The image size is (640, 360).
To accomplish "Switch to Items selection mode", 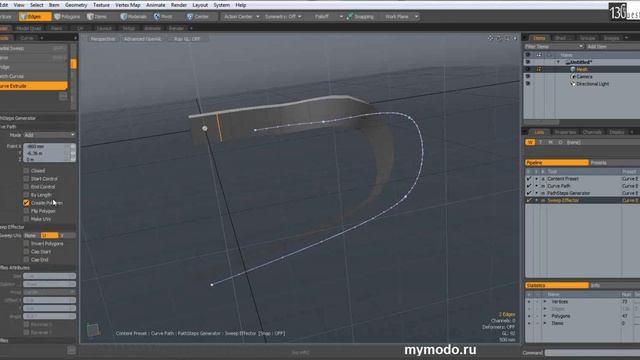I will pos(98,17).
